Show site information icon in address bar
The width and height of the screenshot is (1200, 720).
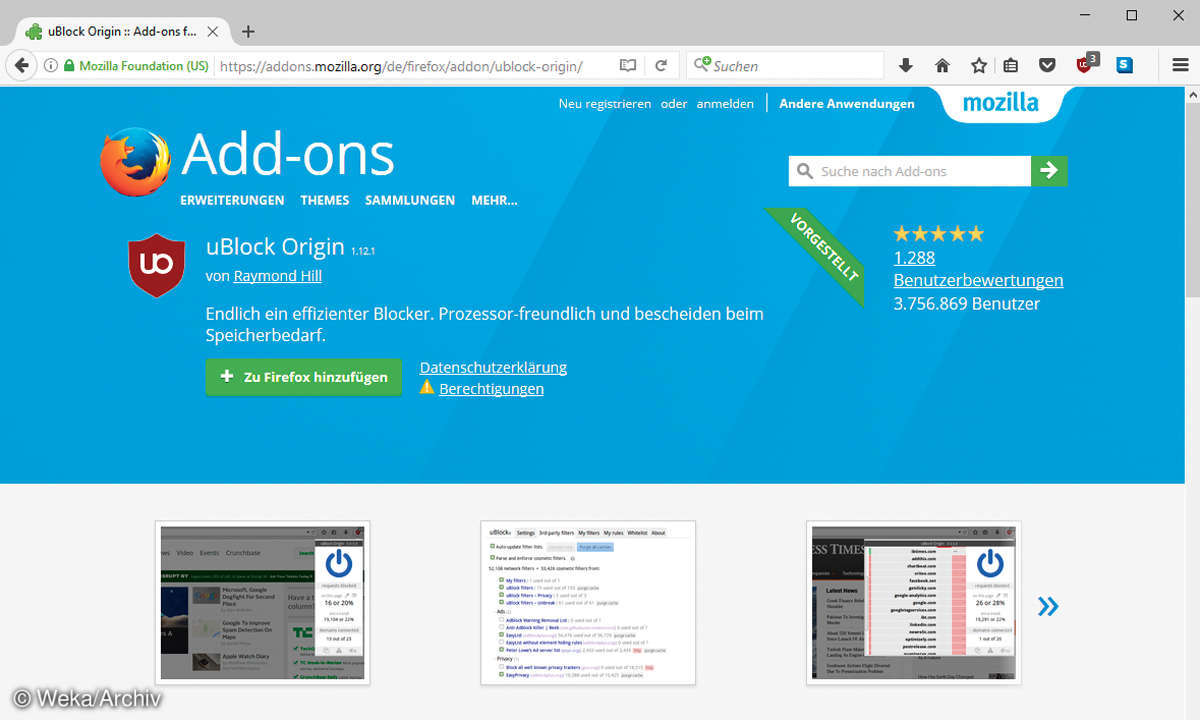point(50,66)
